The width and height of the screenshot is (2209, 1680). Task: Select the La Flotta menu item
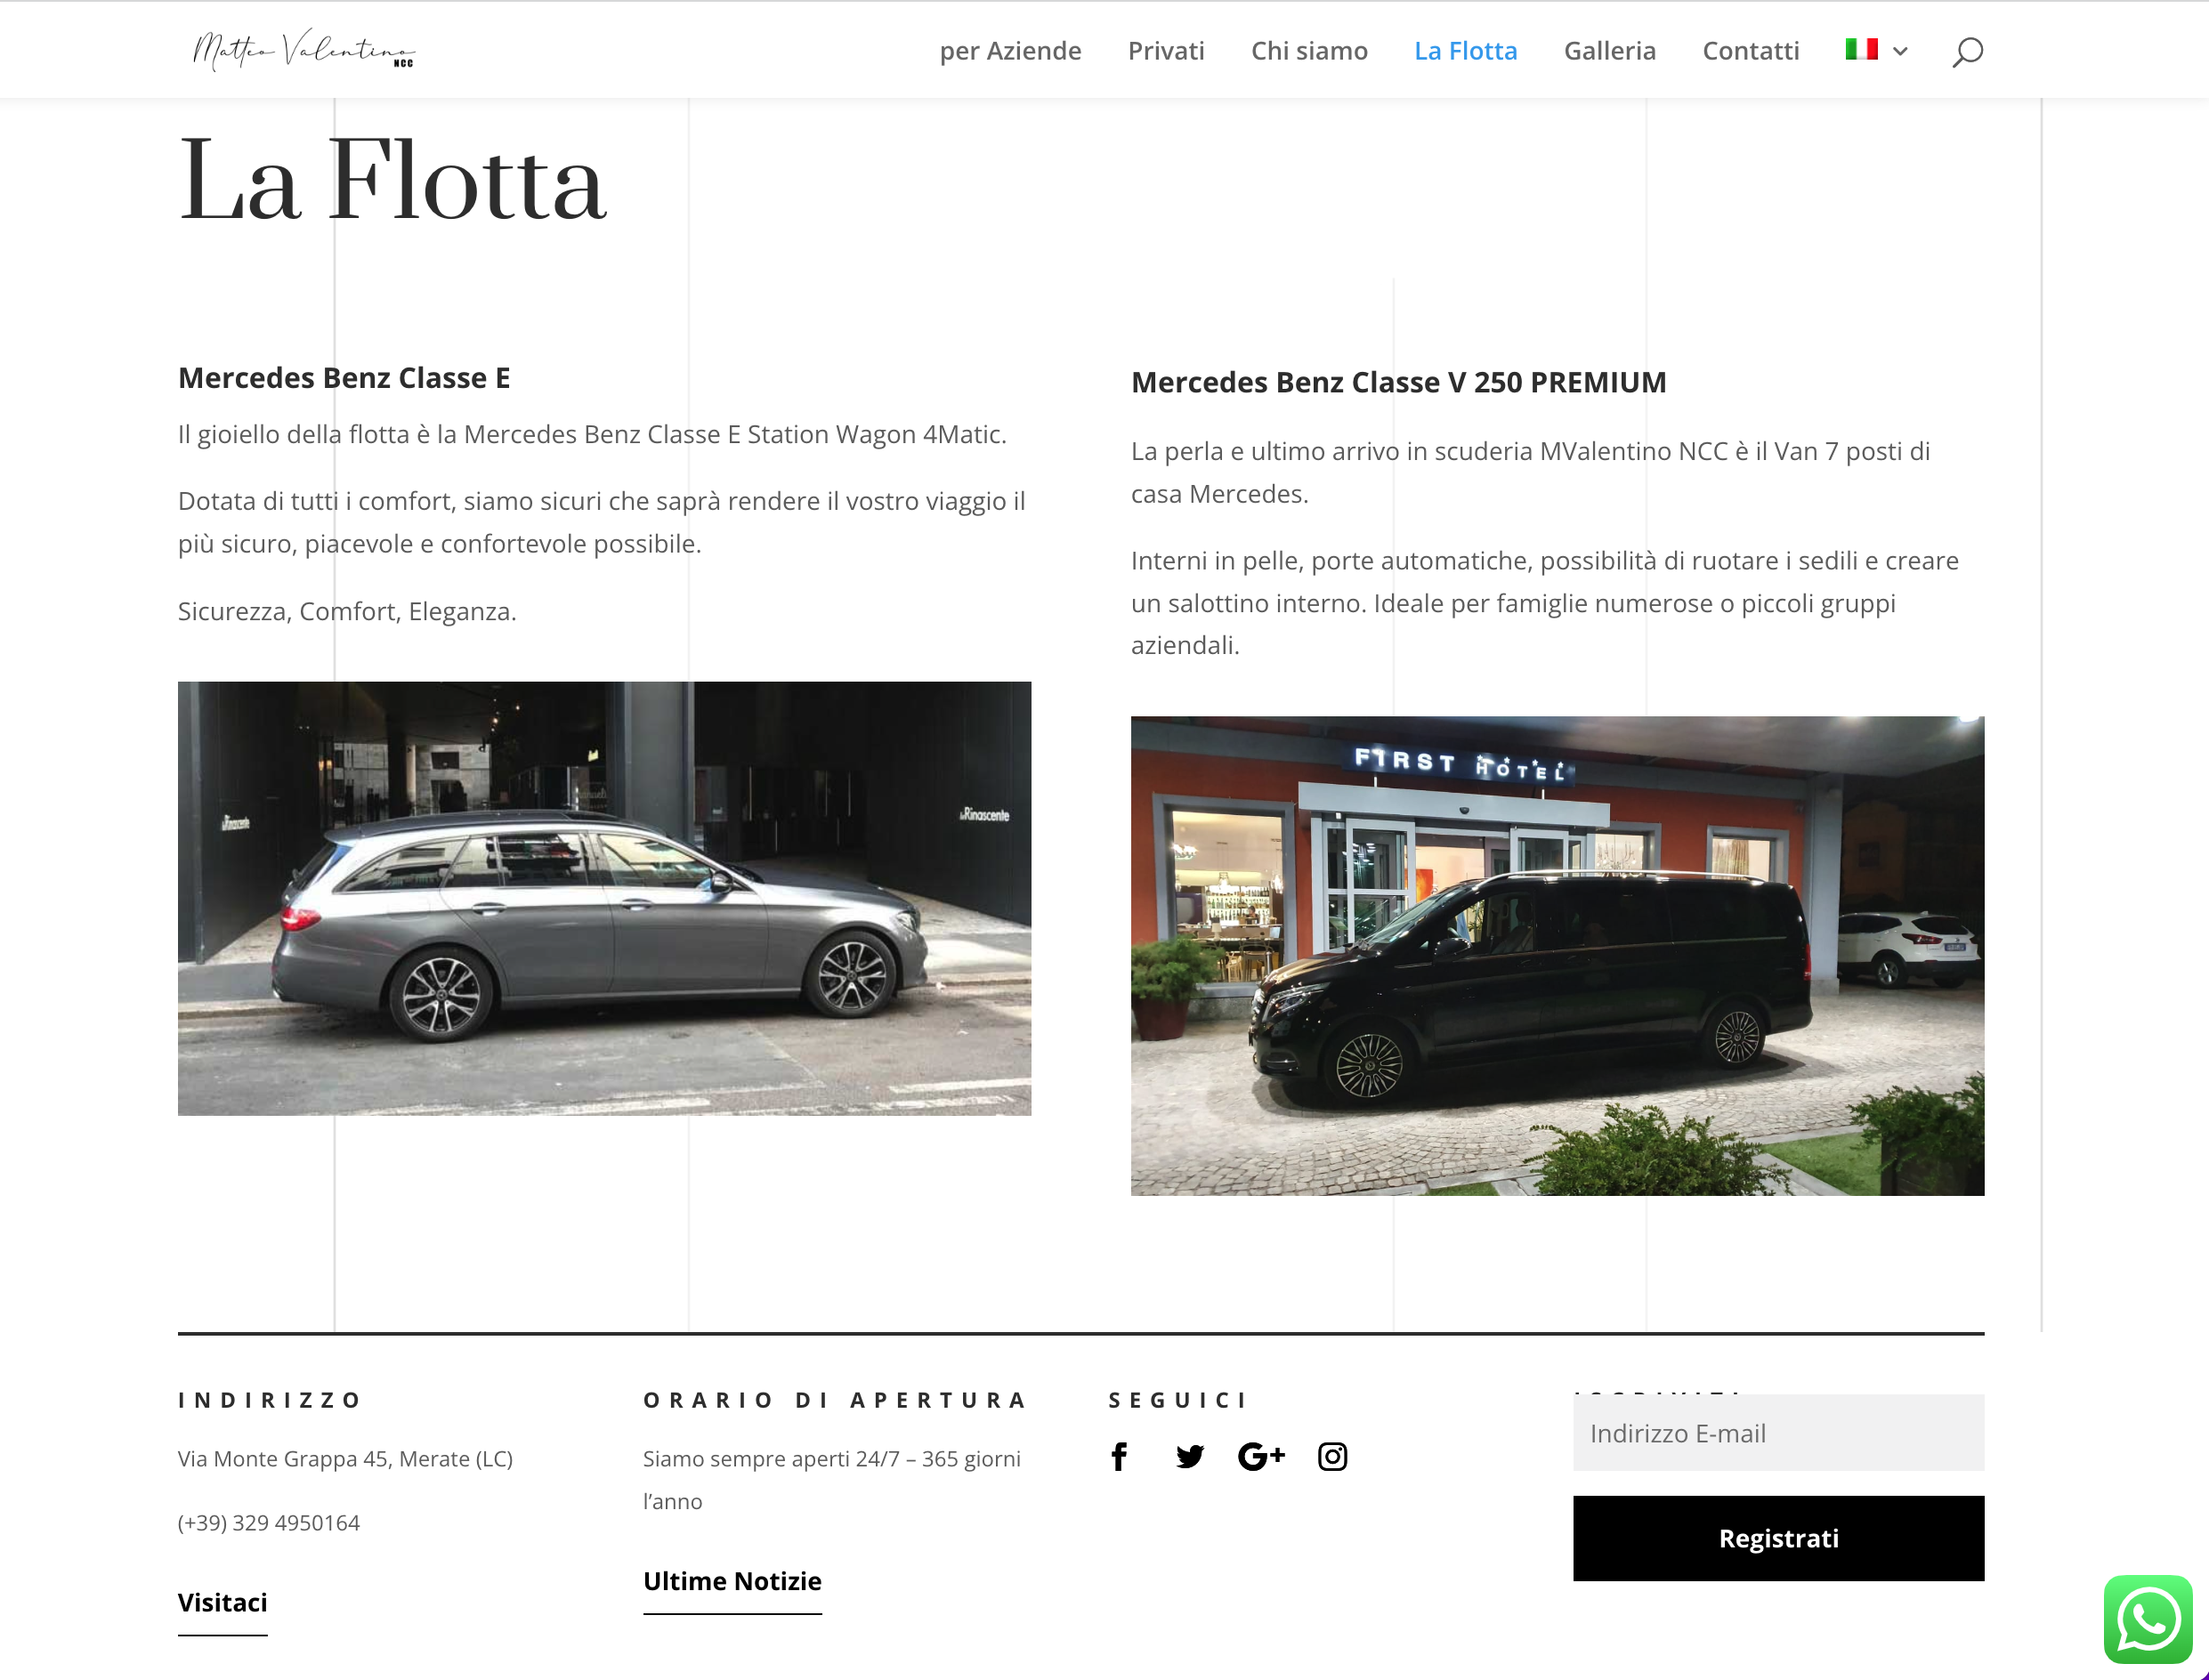click(1465, 51)
